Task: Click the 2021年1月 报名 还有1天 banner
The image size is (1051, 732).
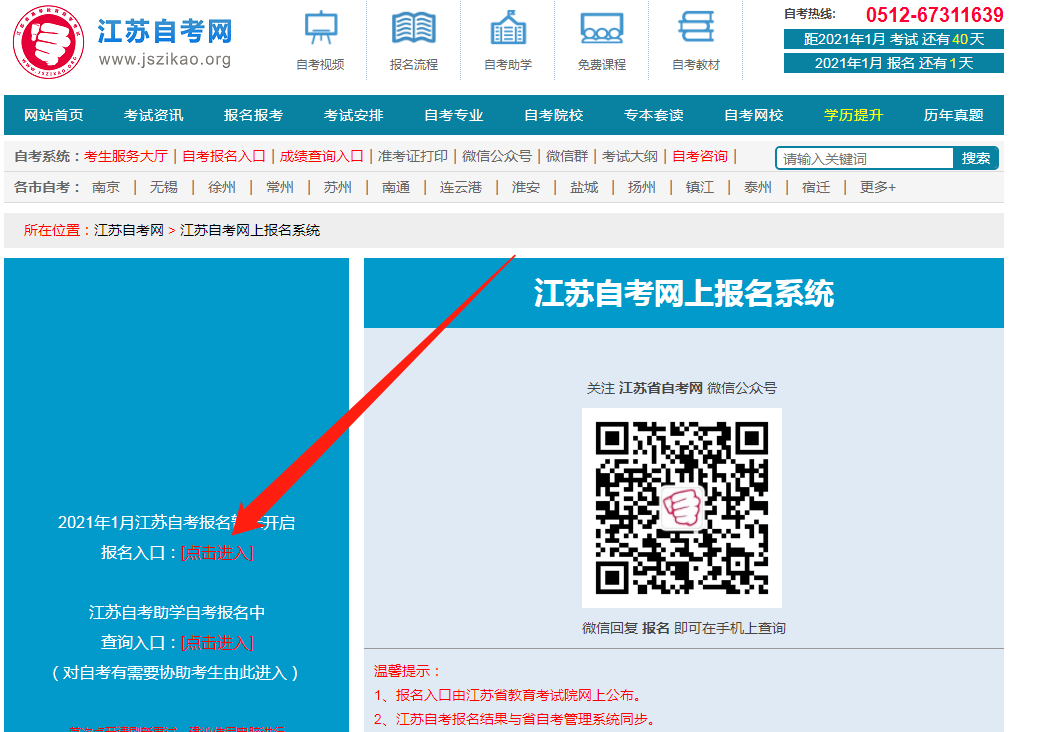Action: [x=893, y=63]
